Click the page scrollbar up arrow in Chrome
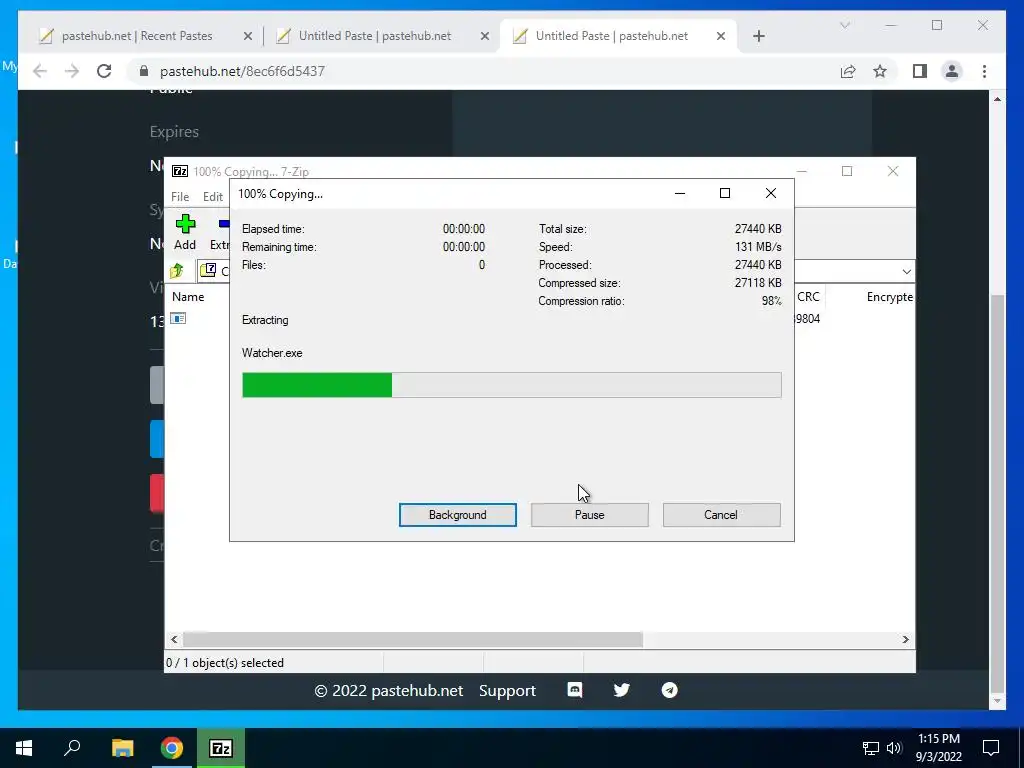 pyautogui.click(x=997, y=99)
